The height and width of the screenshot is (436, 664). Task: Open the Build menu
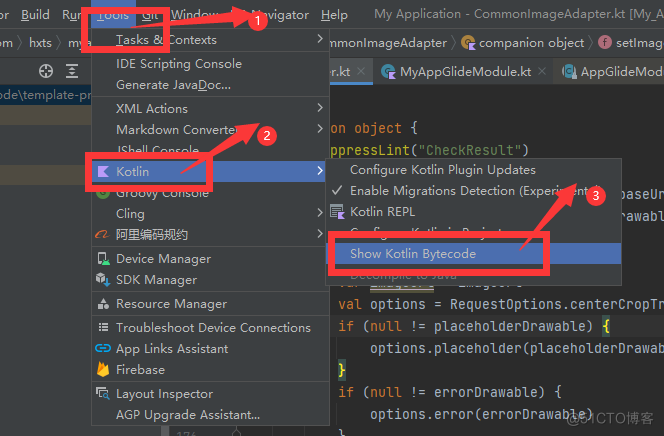[x=35, y=14]
